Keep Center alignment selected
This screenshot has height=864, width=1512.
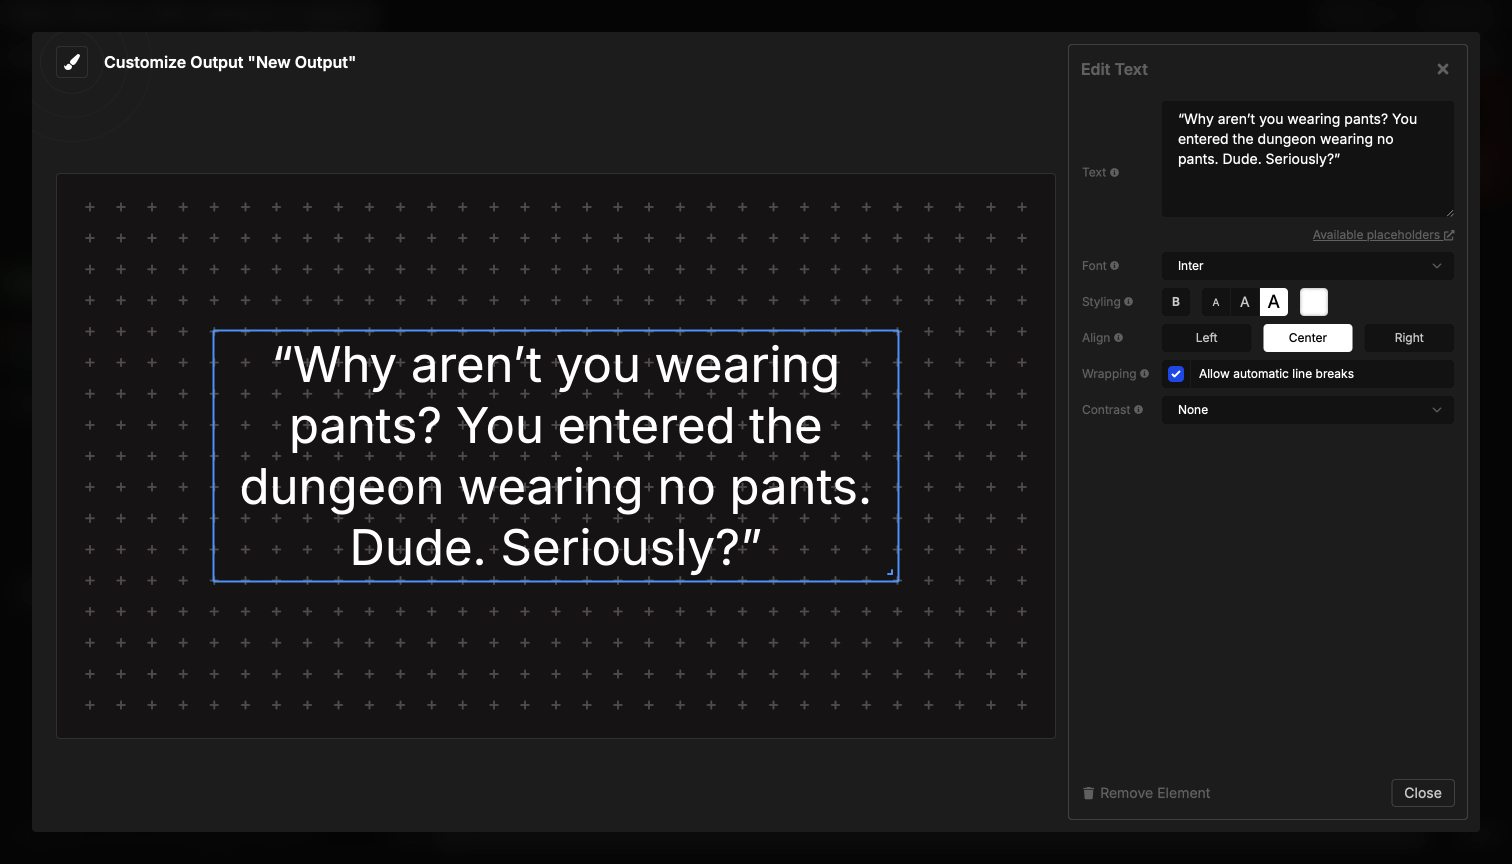point(1307,337)
